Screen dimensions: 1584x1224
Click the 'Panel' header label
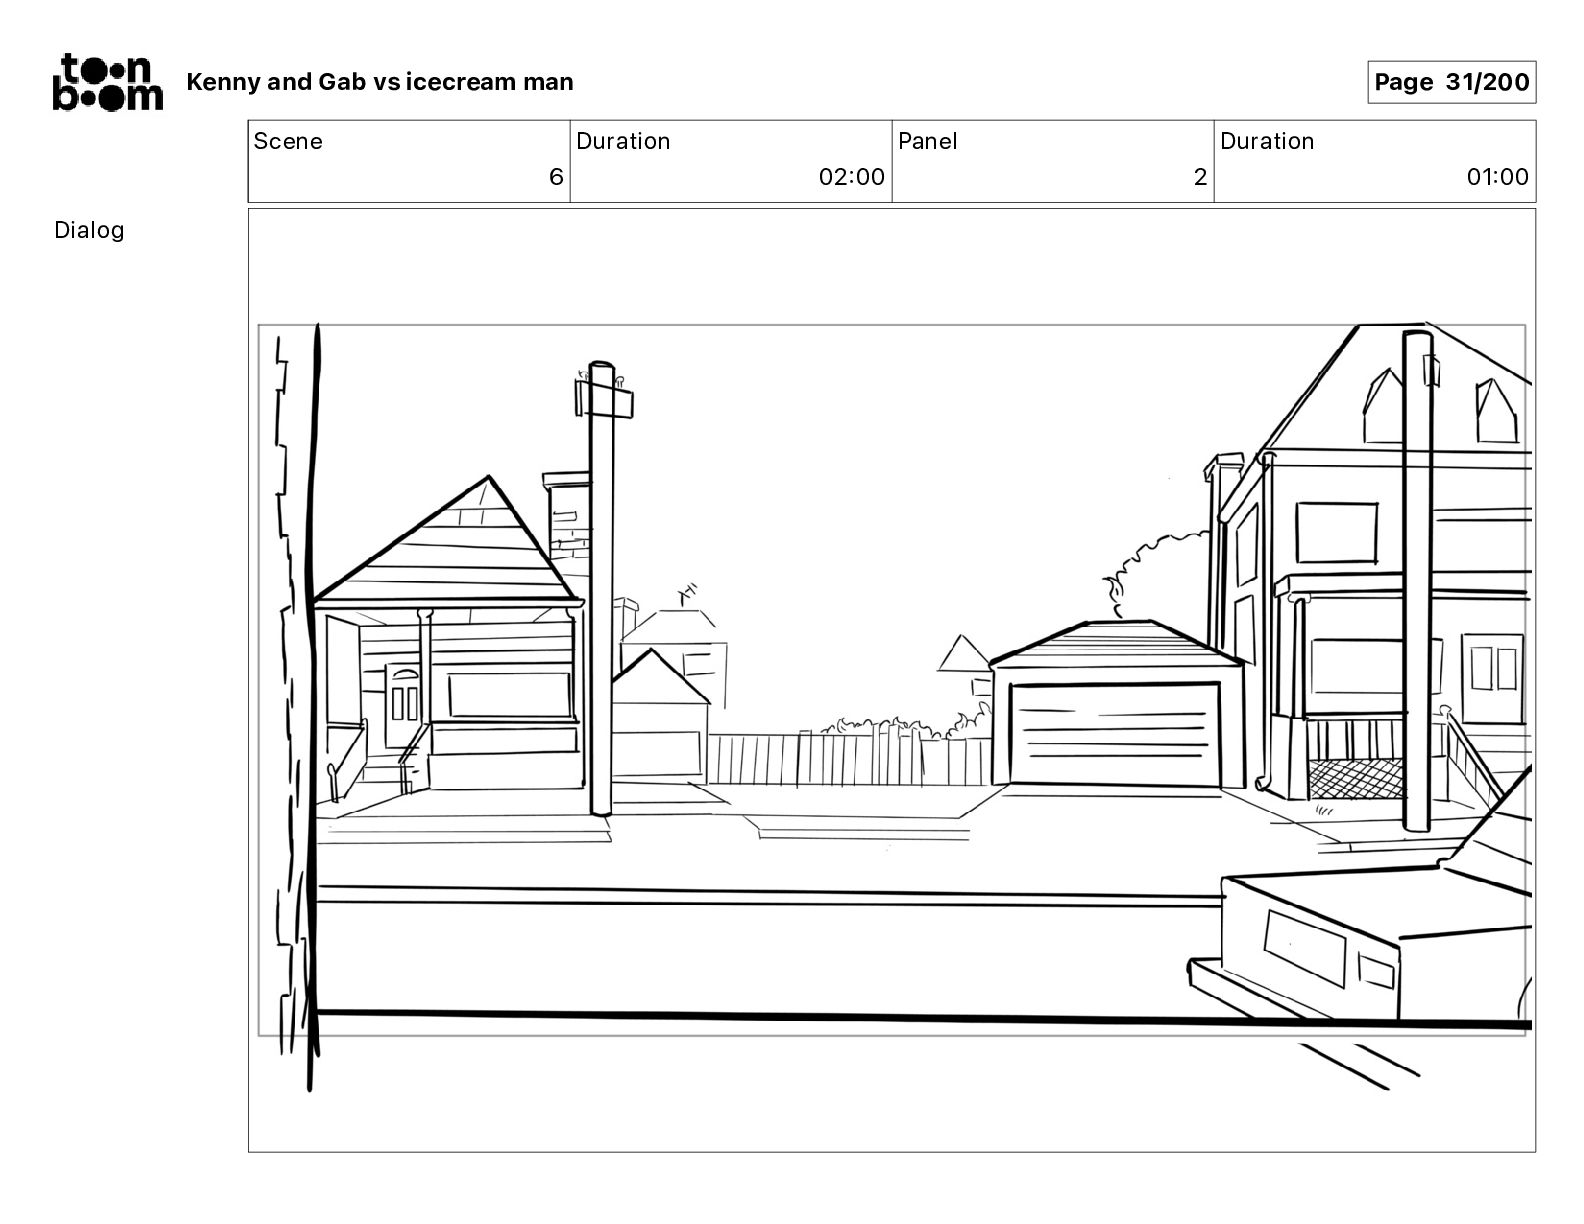927,141
